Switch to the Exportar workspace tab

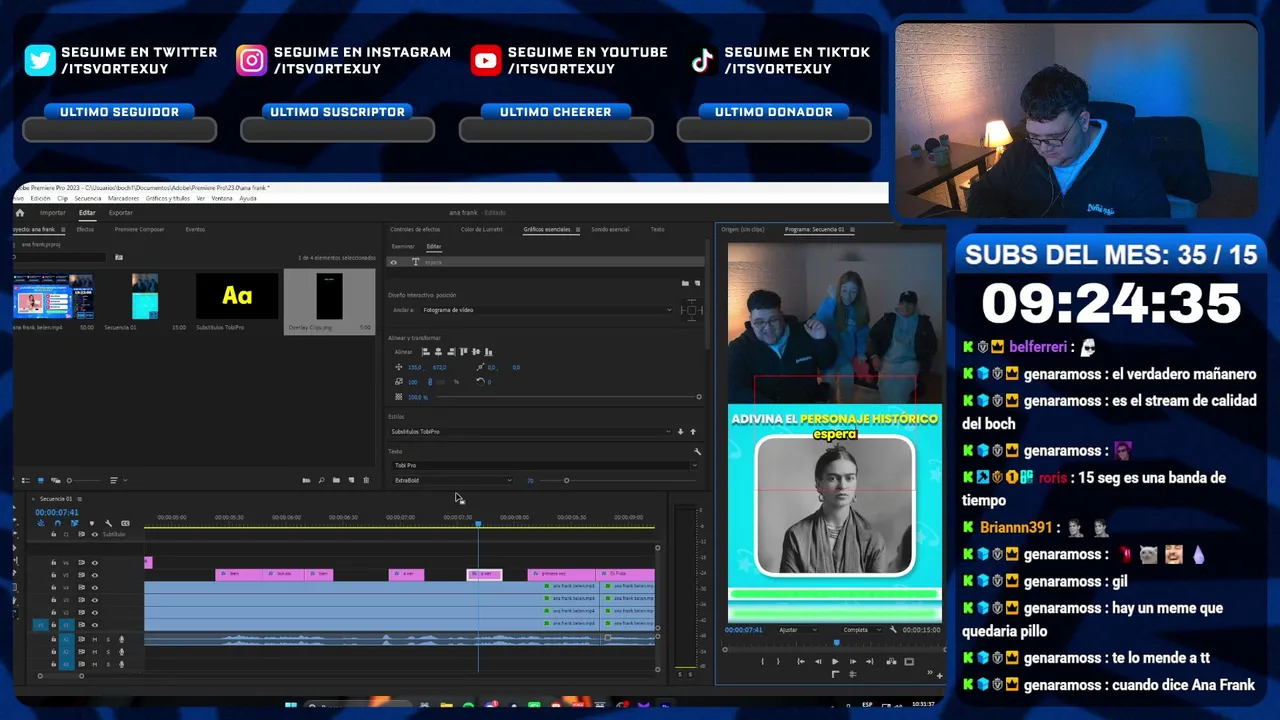121,212
